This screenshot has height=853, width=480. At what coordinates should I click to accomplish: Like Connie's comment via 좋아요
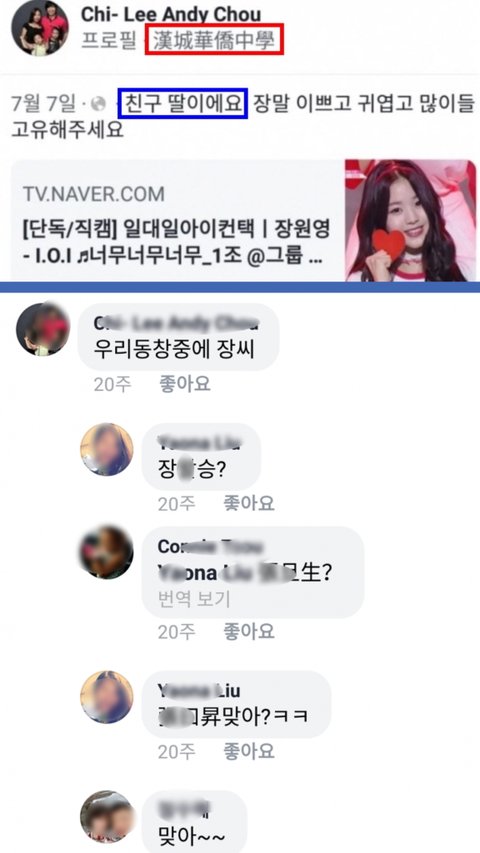248,632
